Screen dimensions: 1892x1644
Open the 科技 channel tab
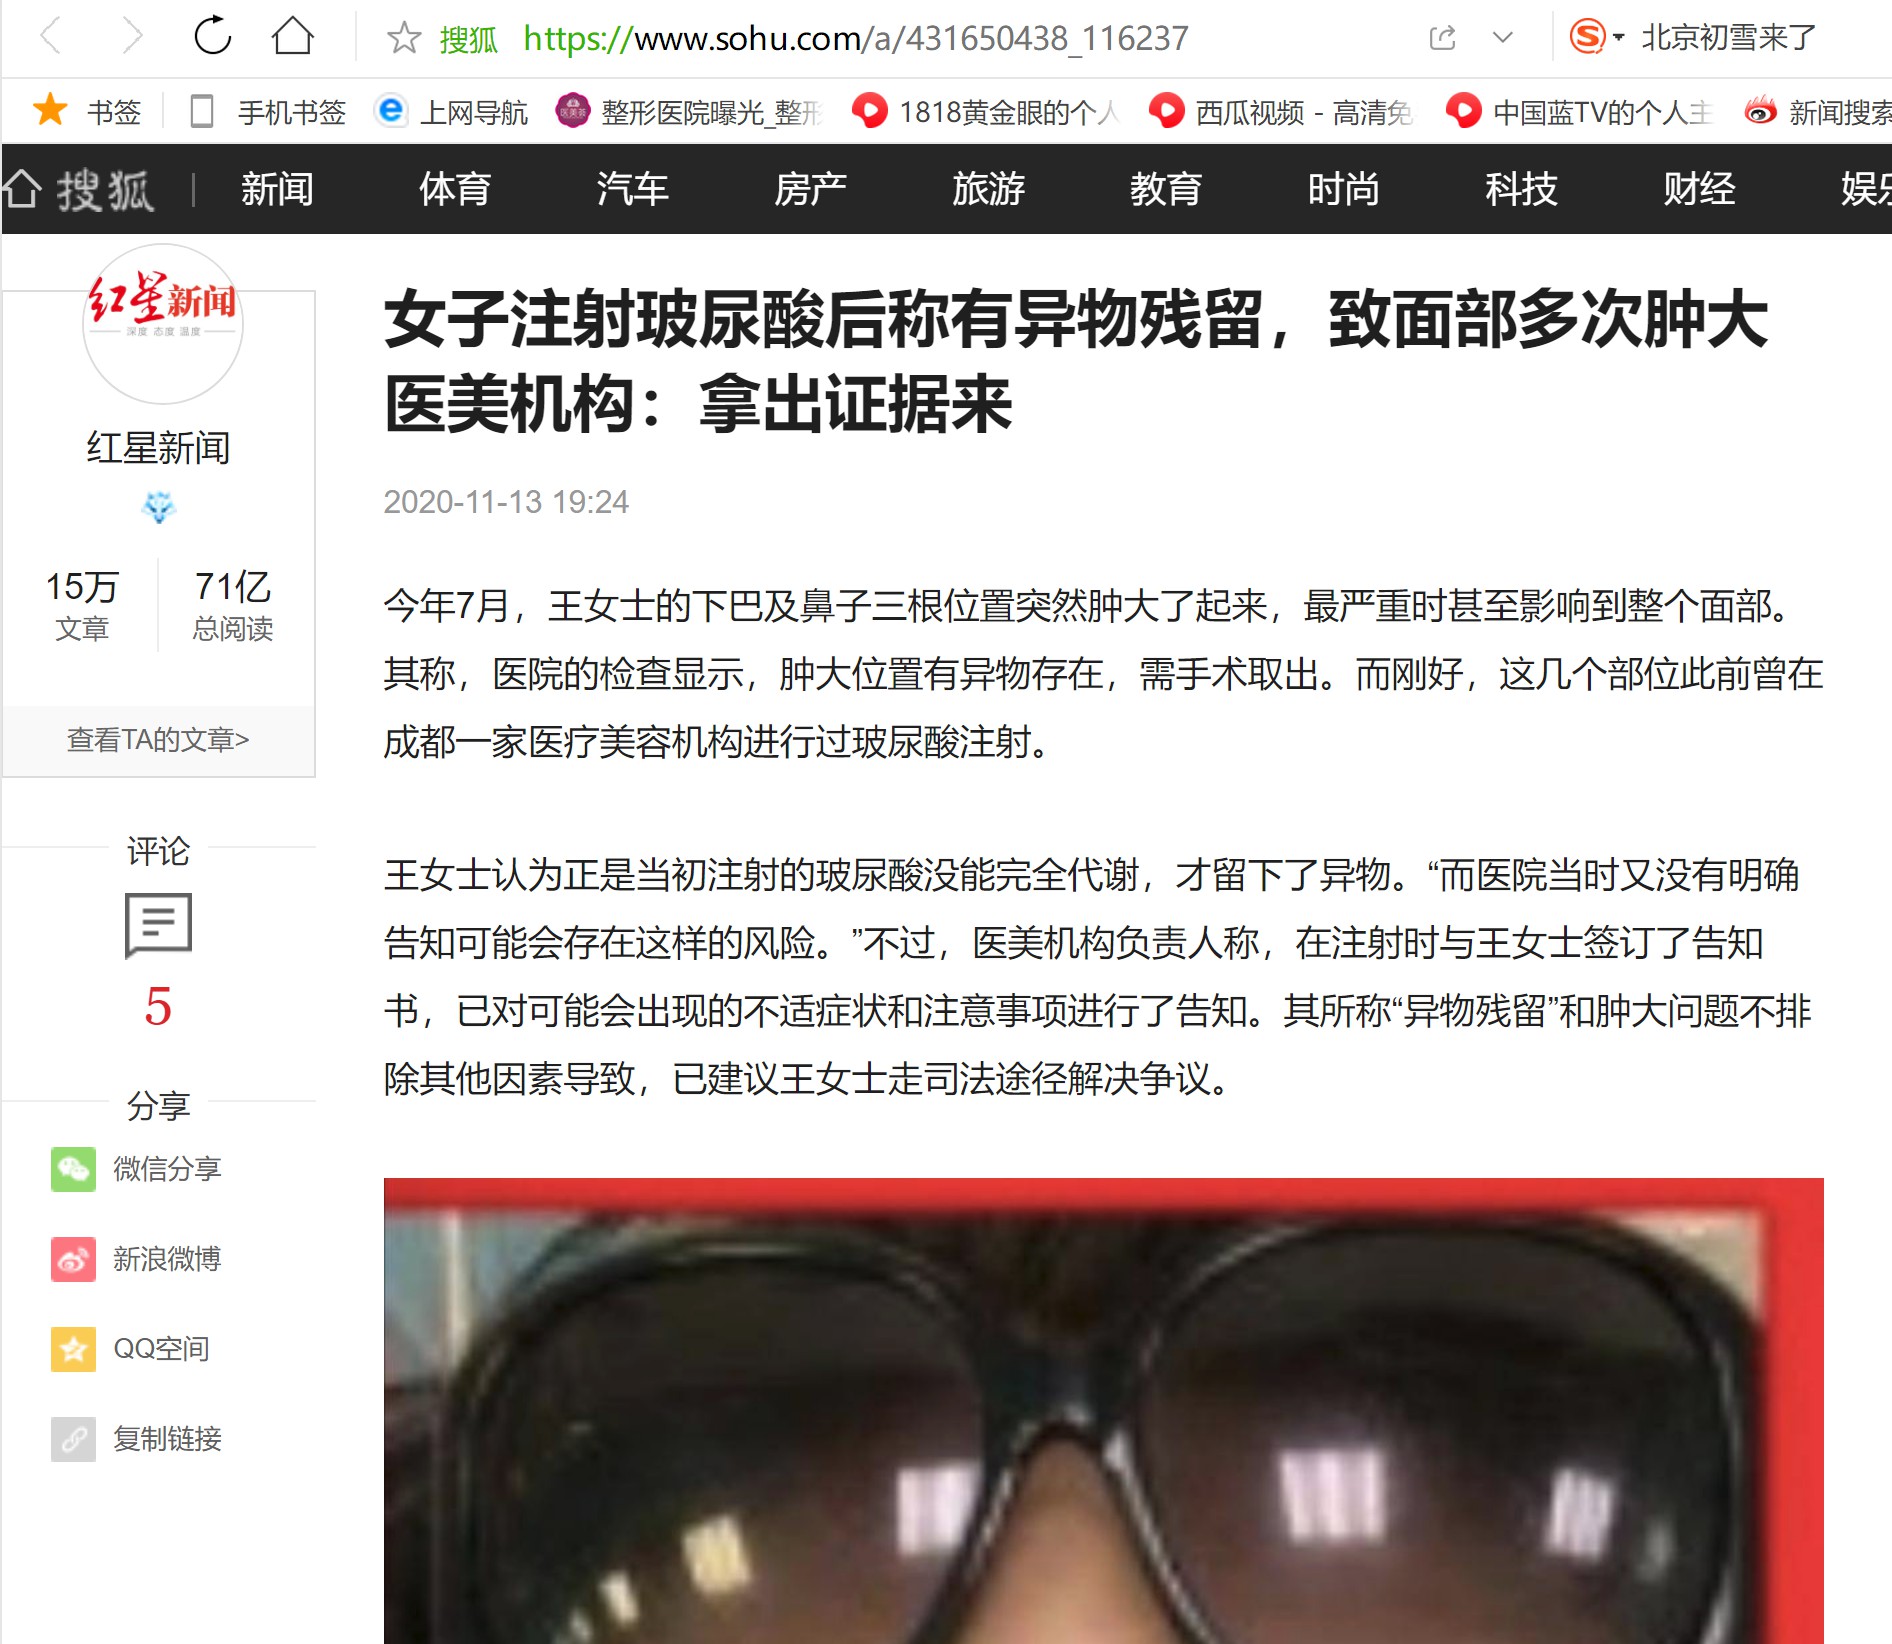[x=1522, y=189]
